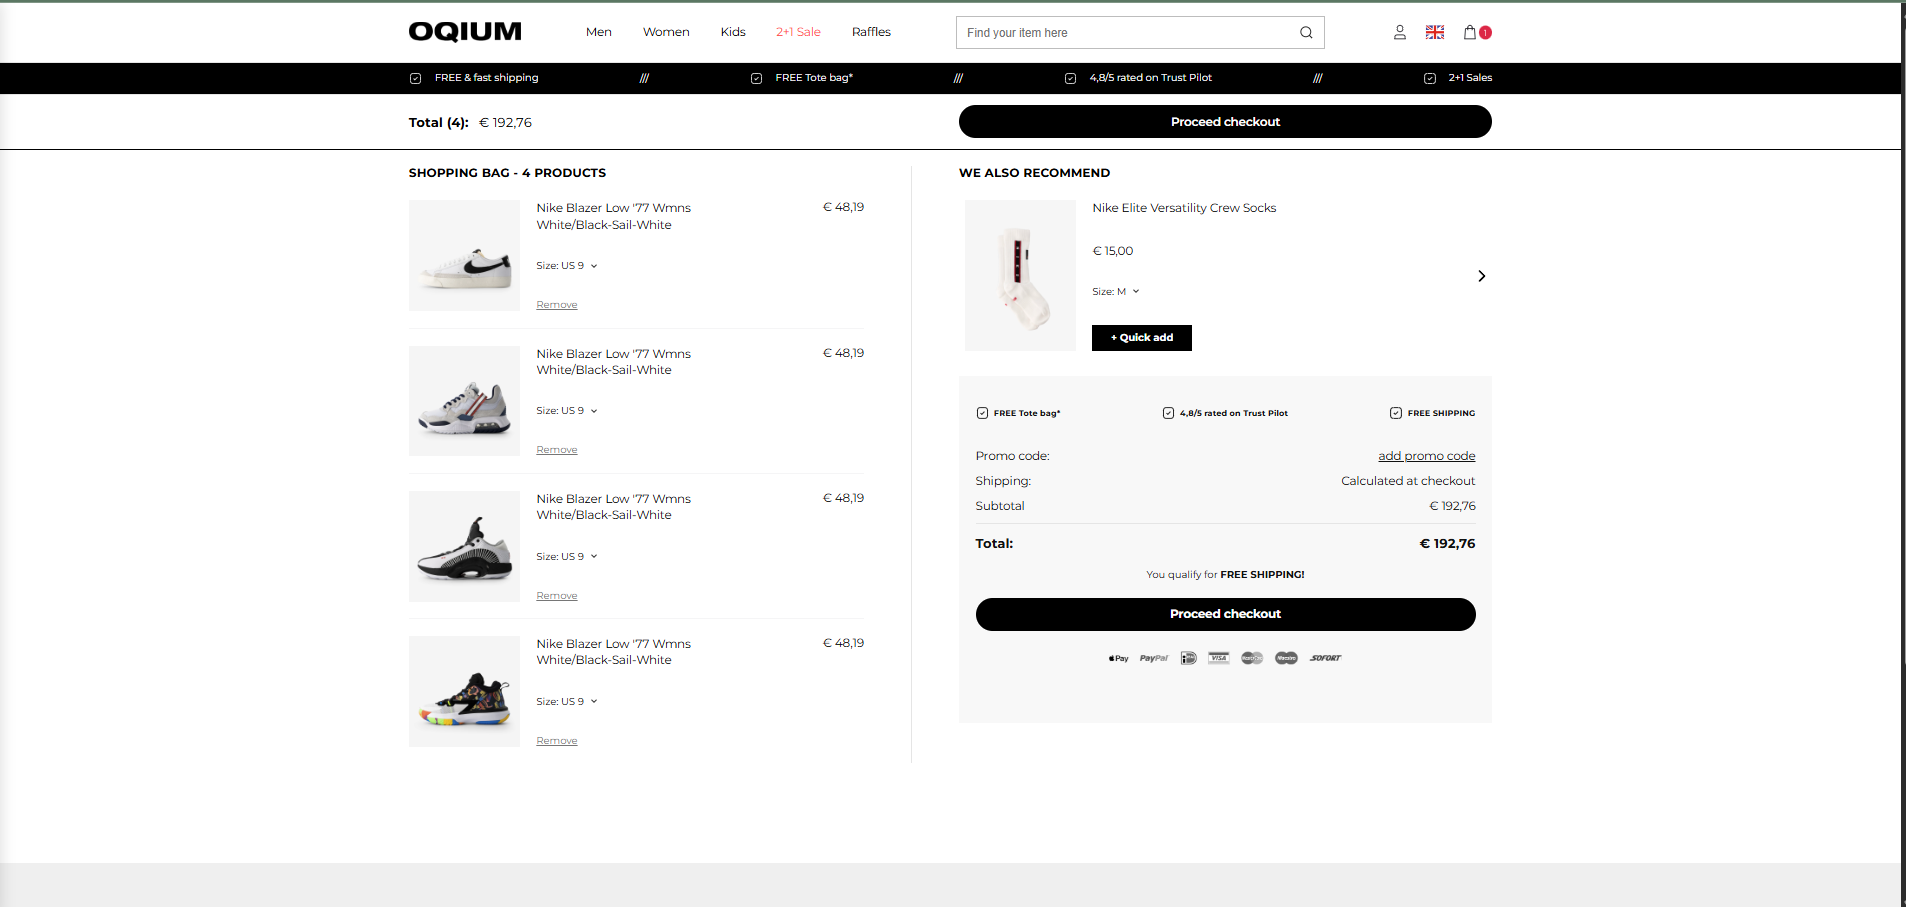Open the white crew socks thumbnail
The width and height of the screenshot is (1906, 907).
click(1020, 275)
